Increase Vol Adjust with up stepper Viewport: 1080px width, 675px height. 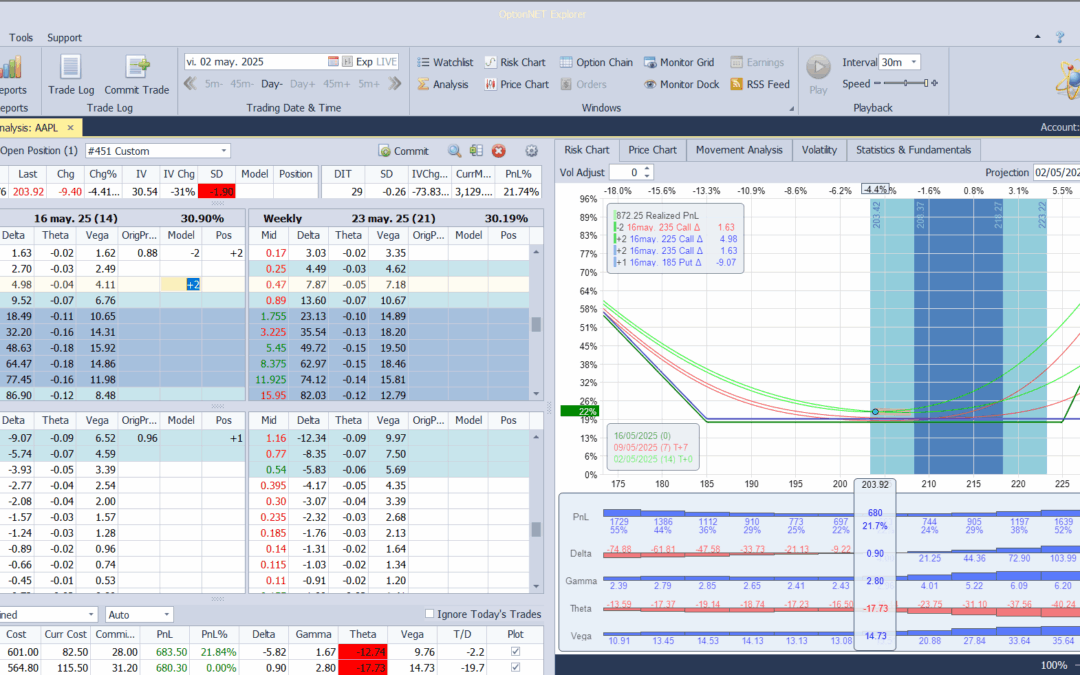coord(647,169)
